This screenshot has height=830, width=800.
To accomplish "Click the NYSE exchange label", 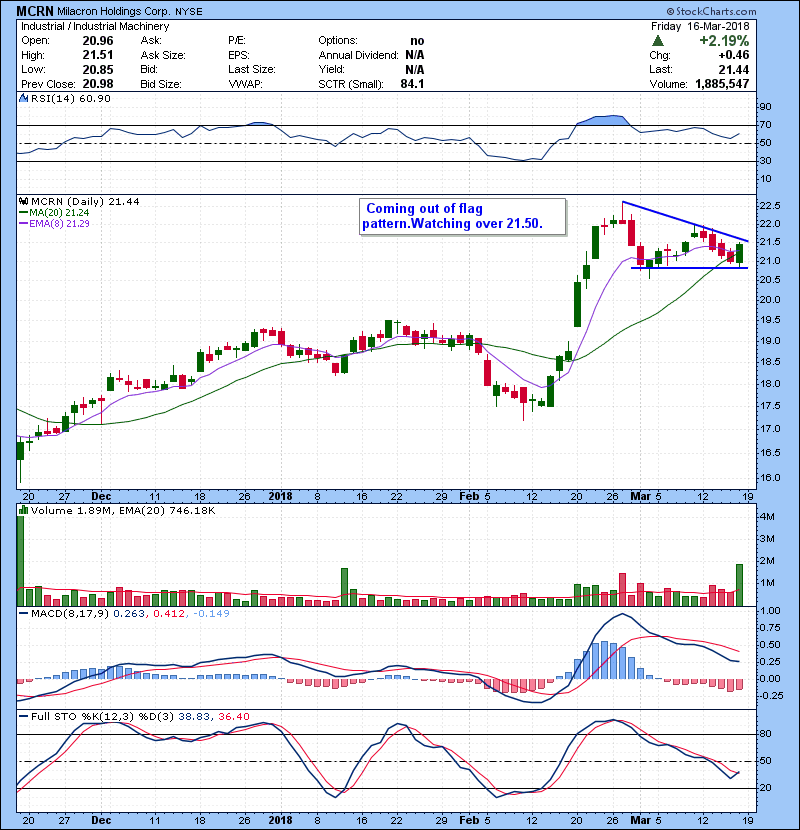I will point(188,12).
